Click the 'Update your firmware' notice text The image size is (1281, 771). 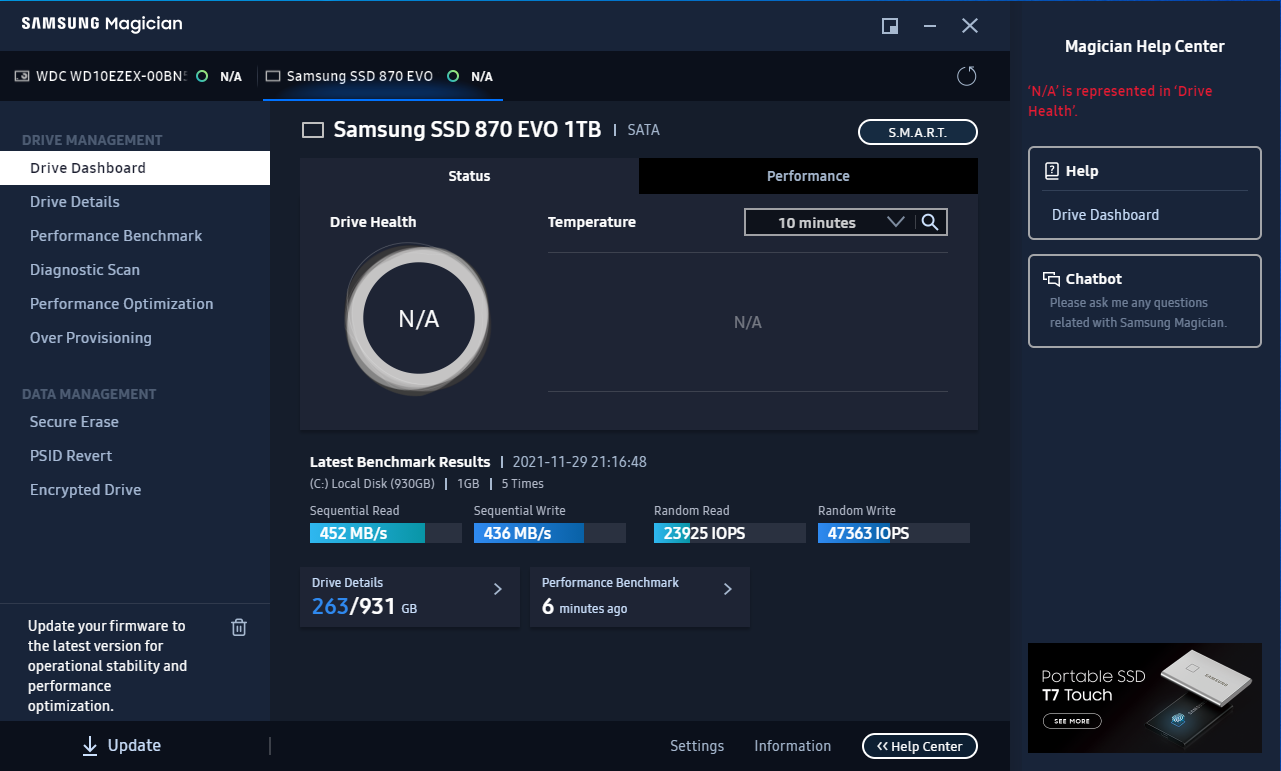107,666
